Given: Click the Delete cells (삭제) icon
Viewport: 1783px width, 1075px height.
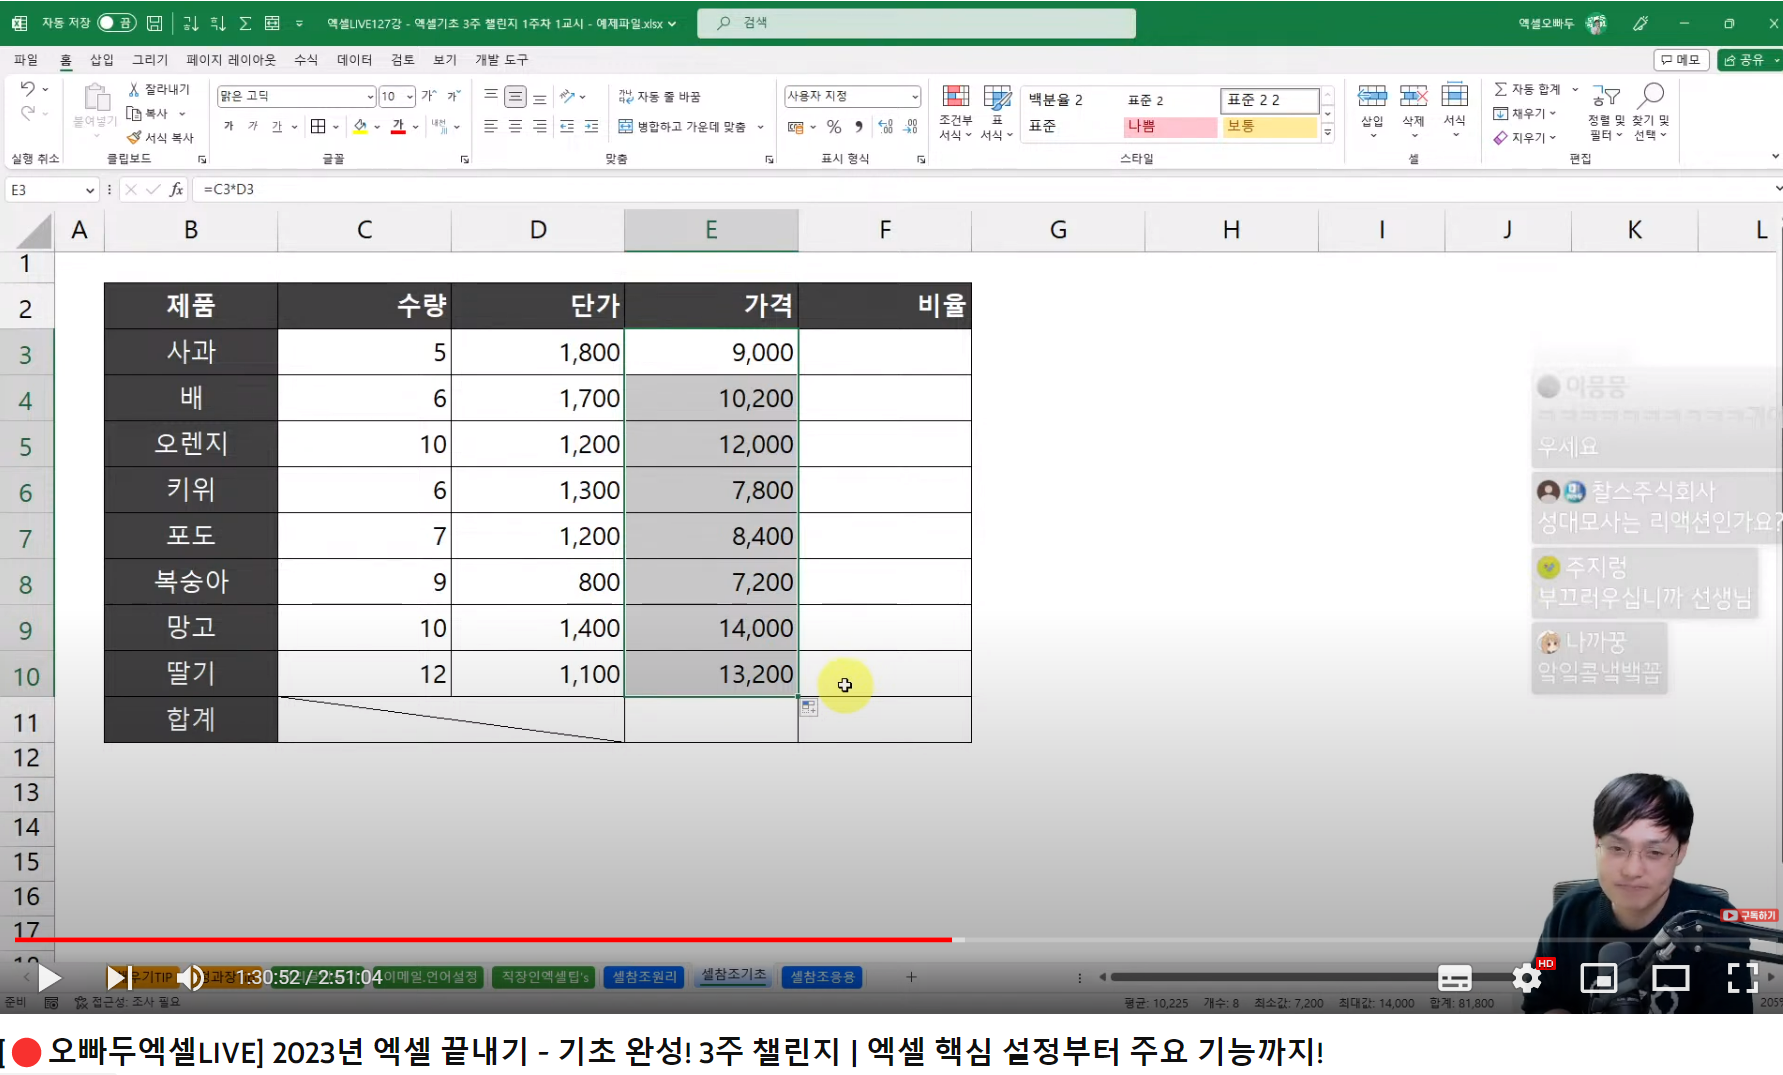Looking at the screenshot, I should (x=1413, y=96).
